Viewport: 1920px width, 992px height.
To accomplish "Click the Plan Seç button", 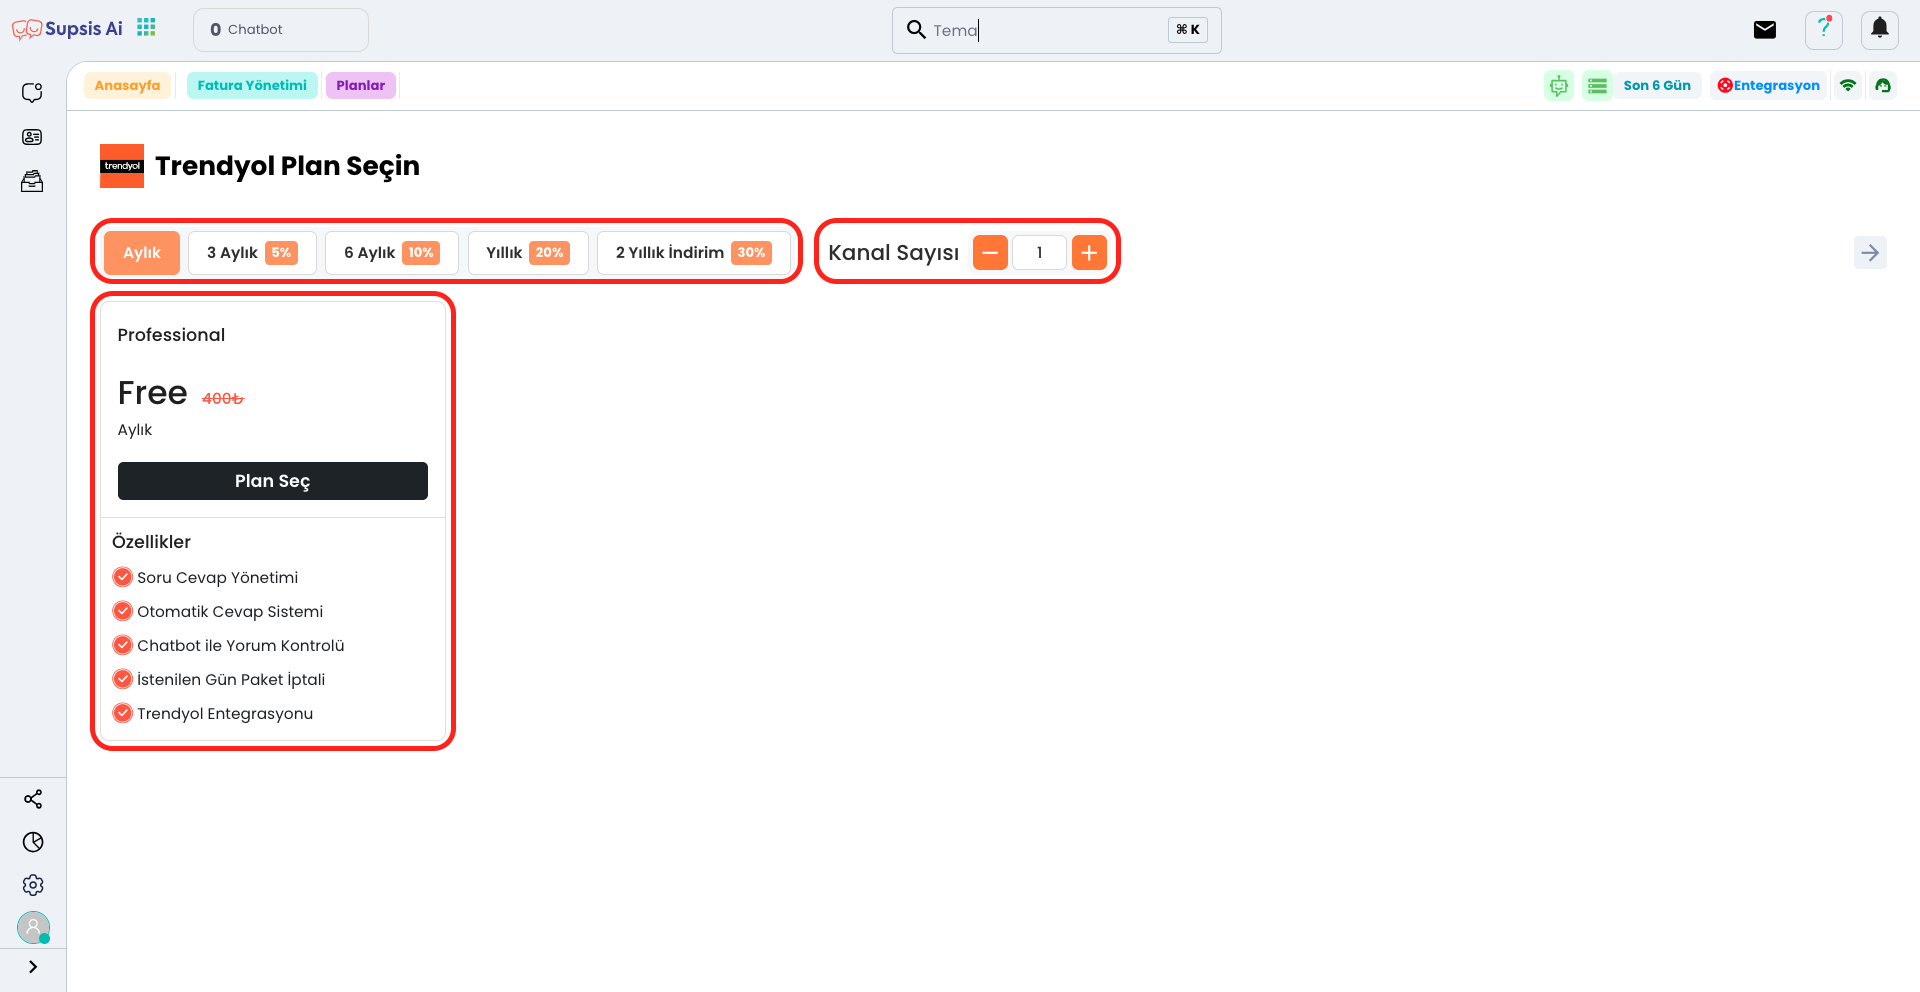I will (273, 481).
